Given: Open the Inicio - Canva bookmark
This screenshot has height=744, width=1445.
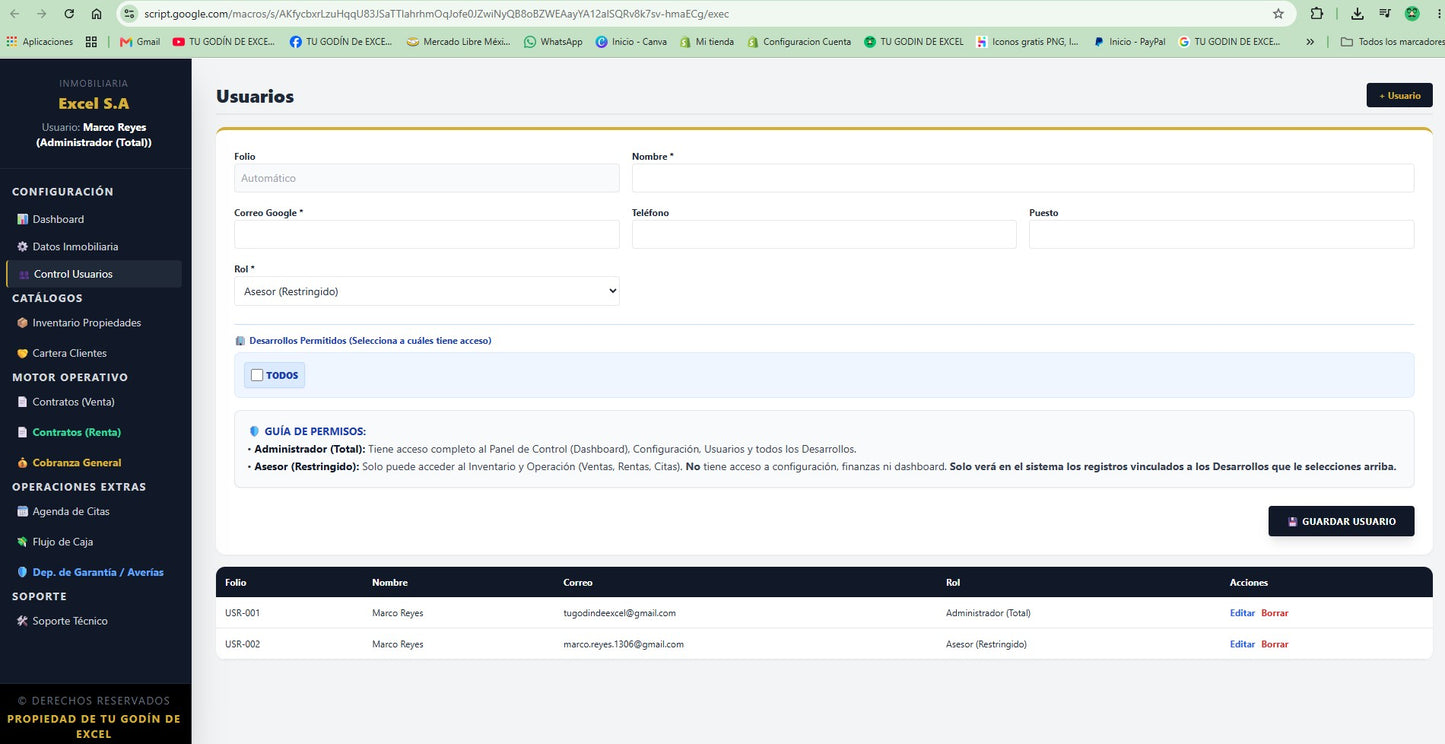Looking at the screenshot, I should pyautogui.click(x=631, y=42).
